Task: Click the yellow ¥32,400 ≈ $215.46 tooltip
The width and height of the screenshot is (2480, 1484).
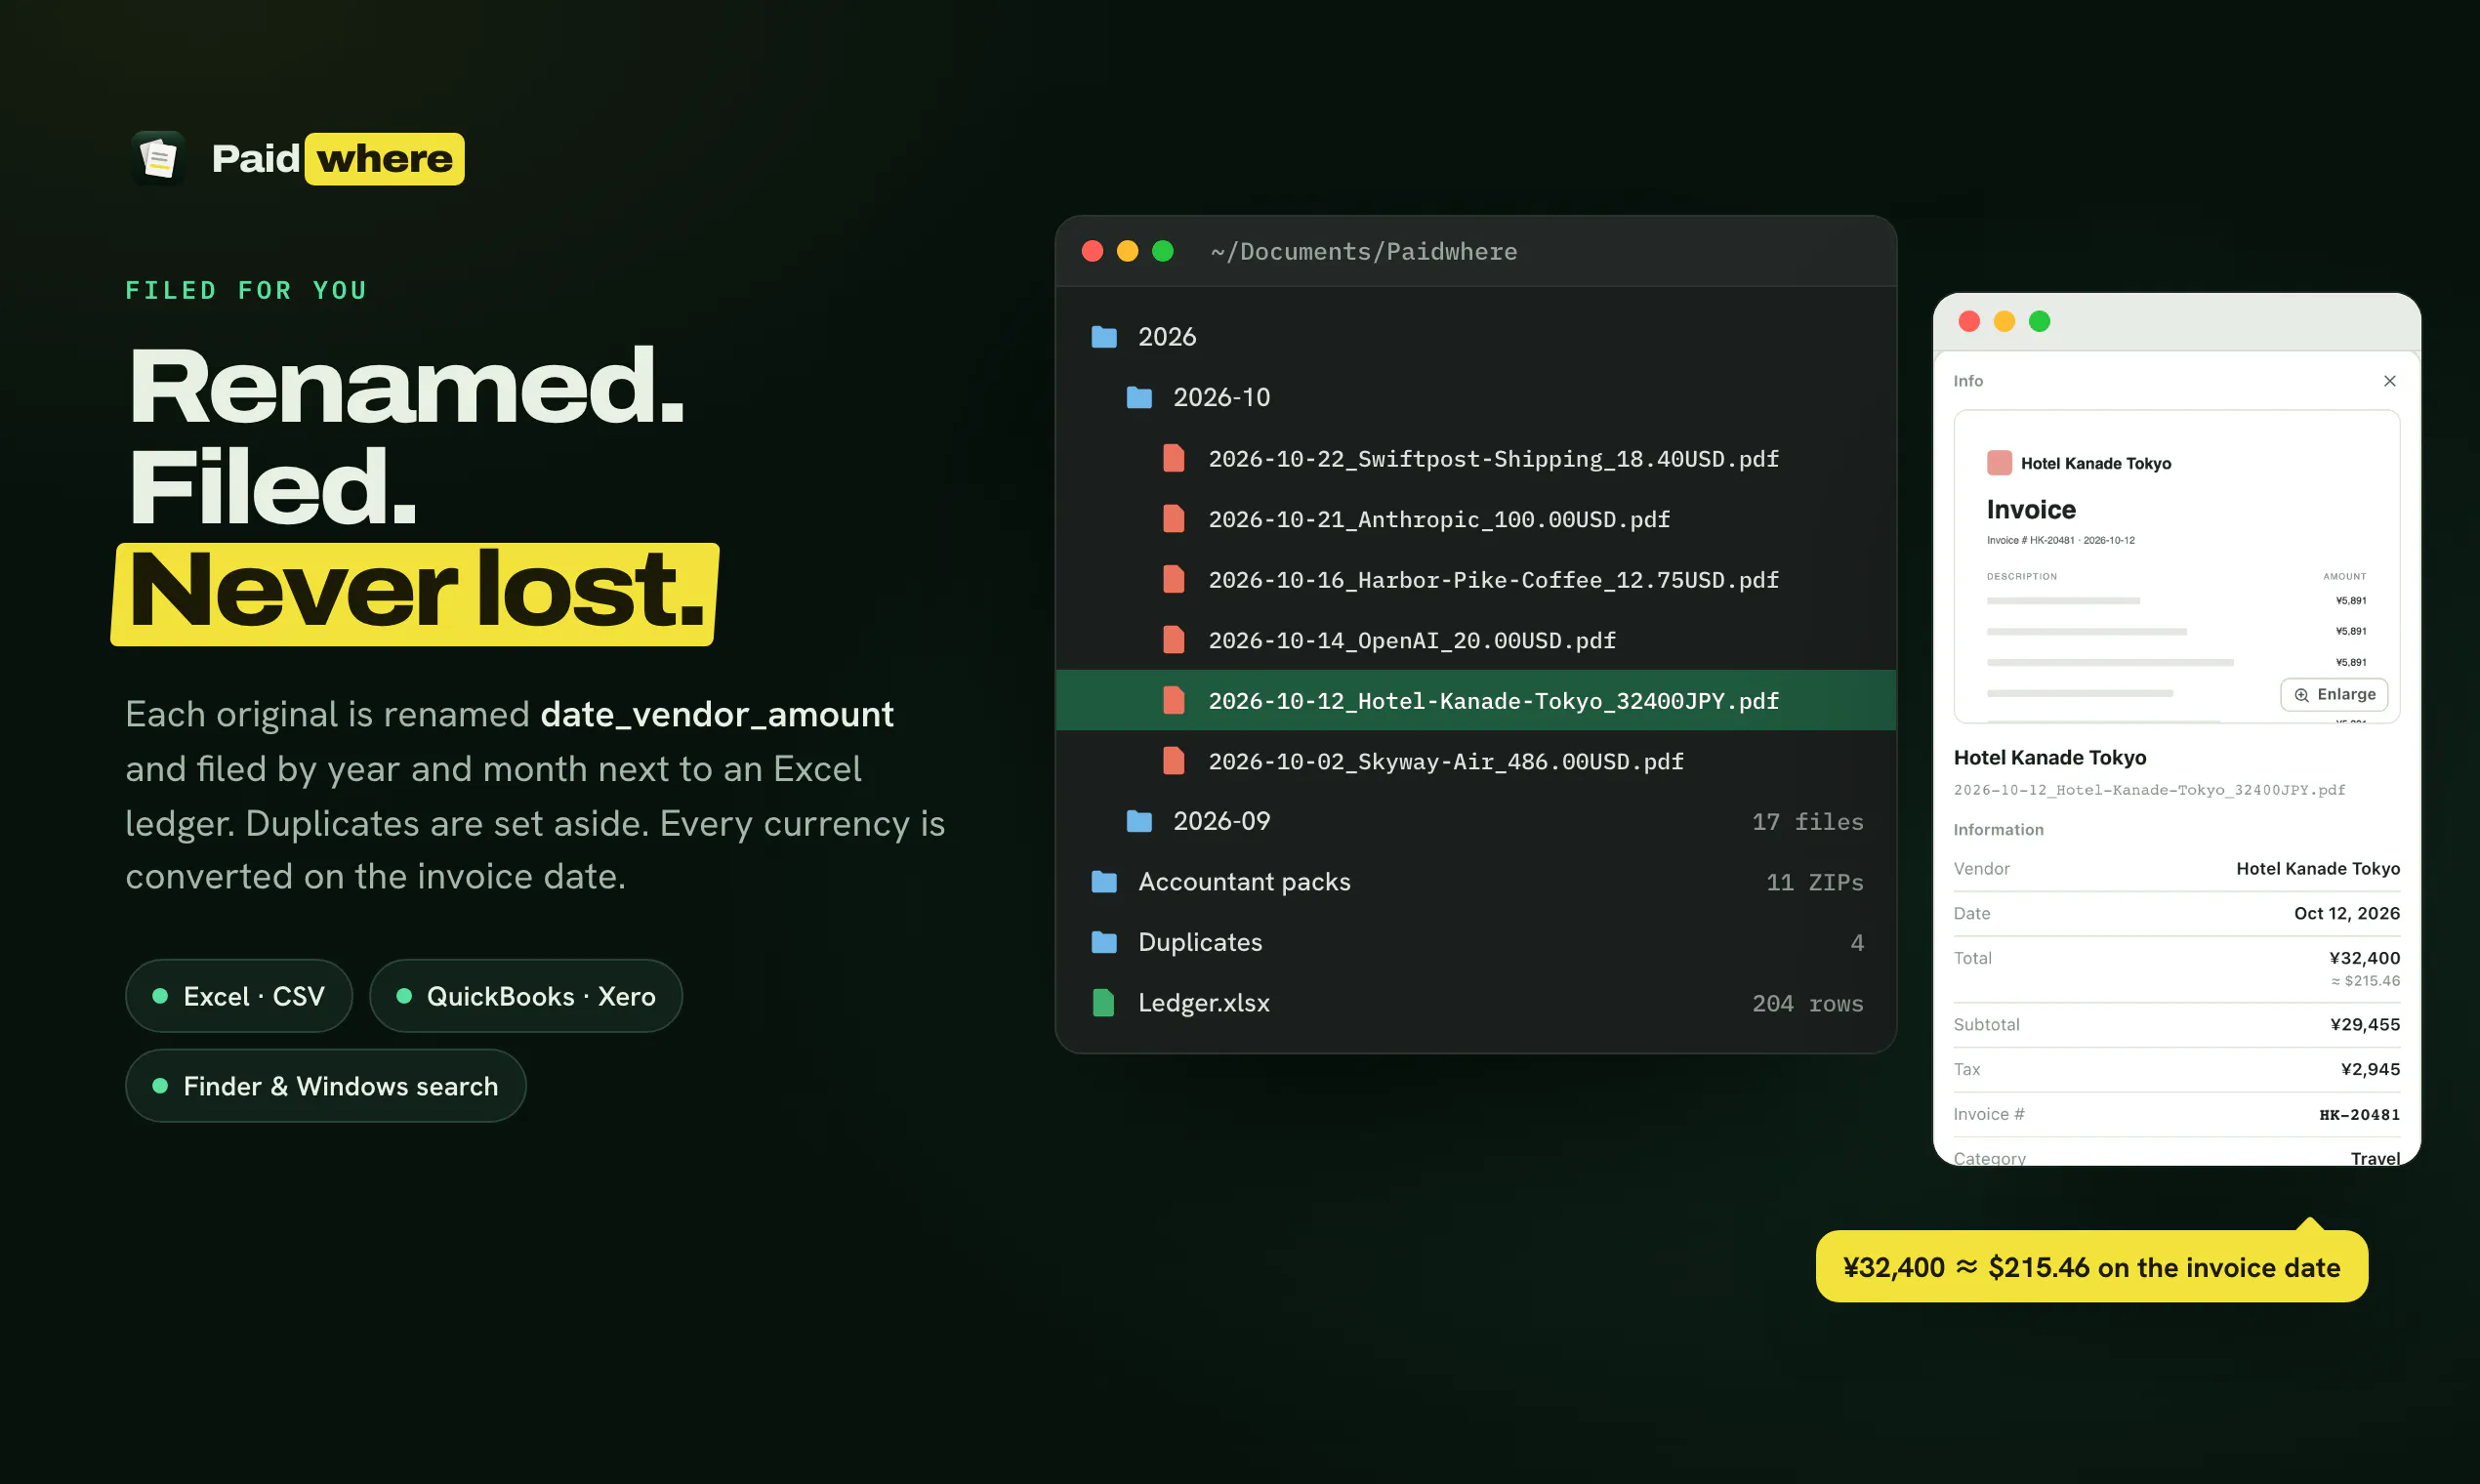Action: pyautogui.click(x=2091, y=1266)
